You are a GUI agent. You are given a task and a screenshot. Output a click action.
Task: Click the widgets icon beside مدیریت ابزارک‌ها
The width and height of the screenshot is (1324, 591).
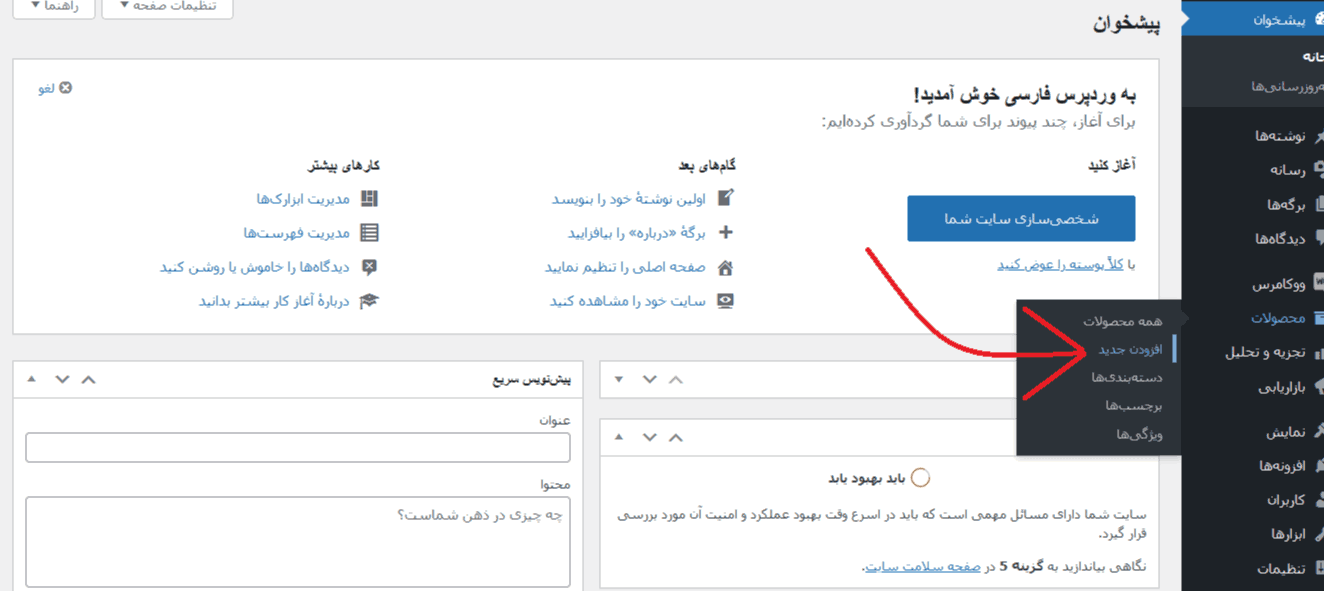tap(369, 199)
